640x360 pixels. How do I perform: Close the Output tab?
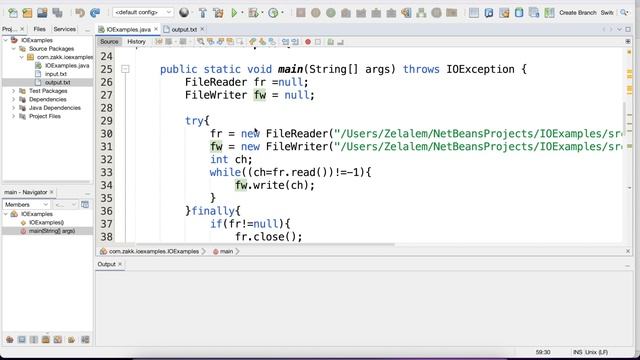click(120, 264)
